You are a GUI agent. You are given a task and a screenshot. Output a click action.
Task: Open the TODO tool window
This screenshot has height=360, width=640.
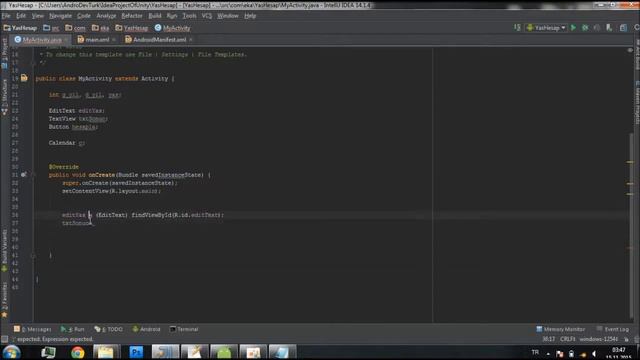(x=109, y=329)
